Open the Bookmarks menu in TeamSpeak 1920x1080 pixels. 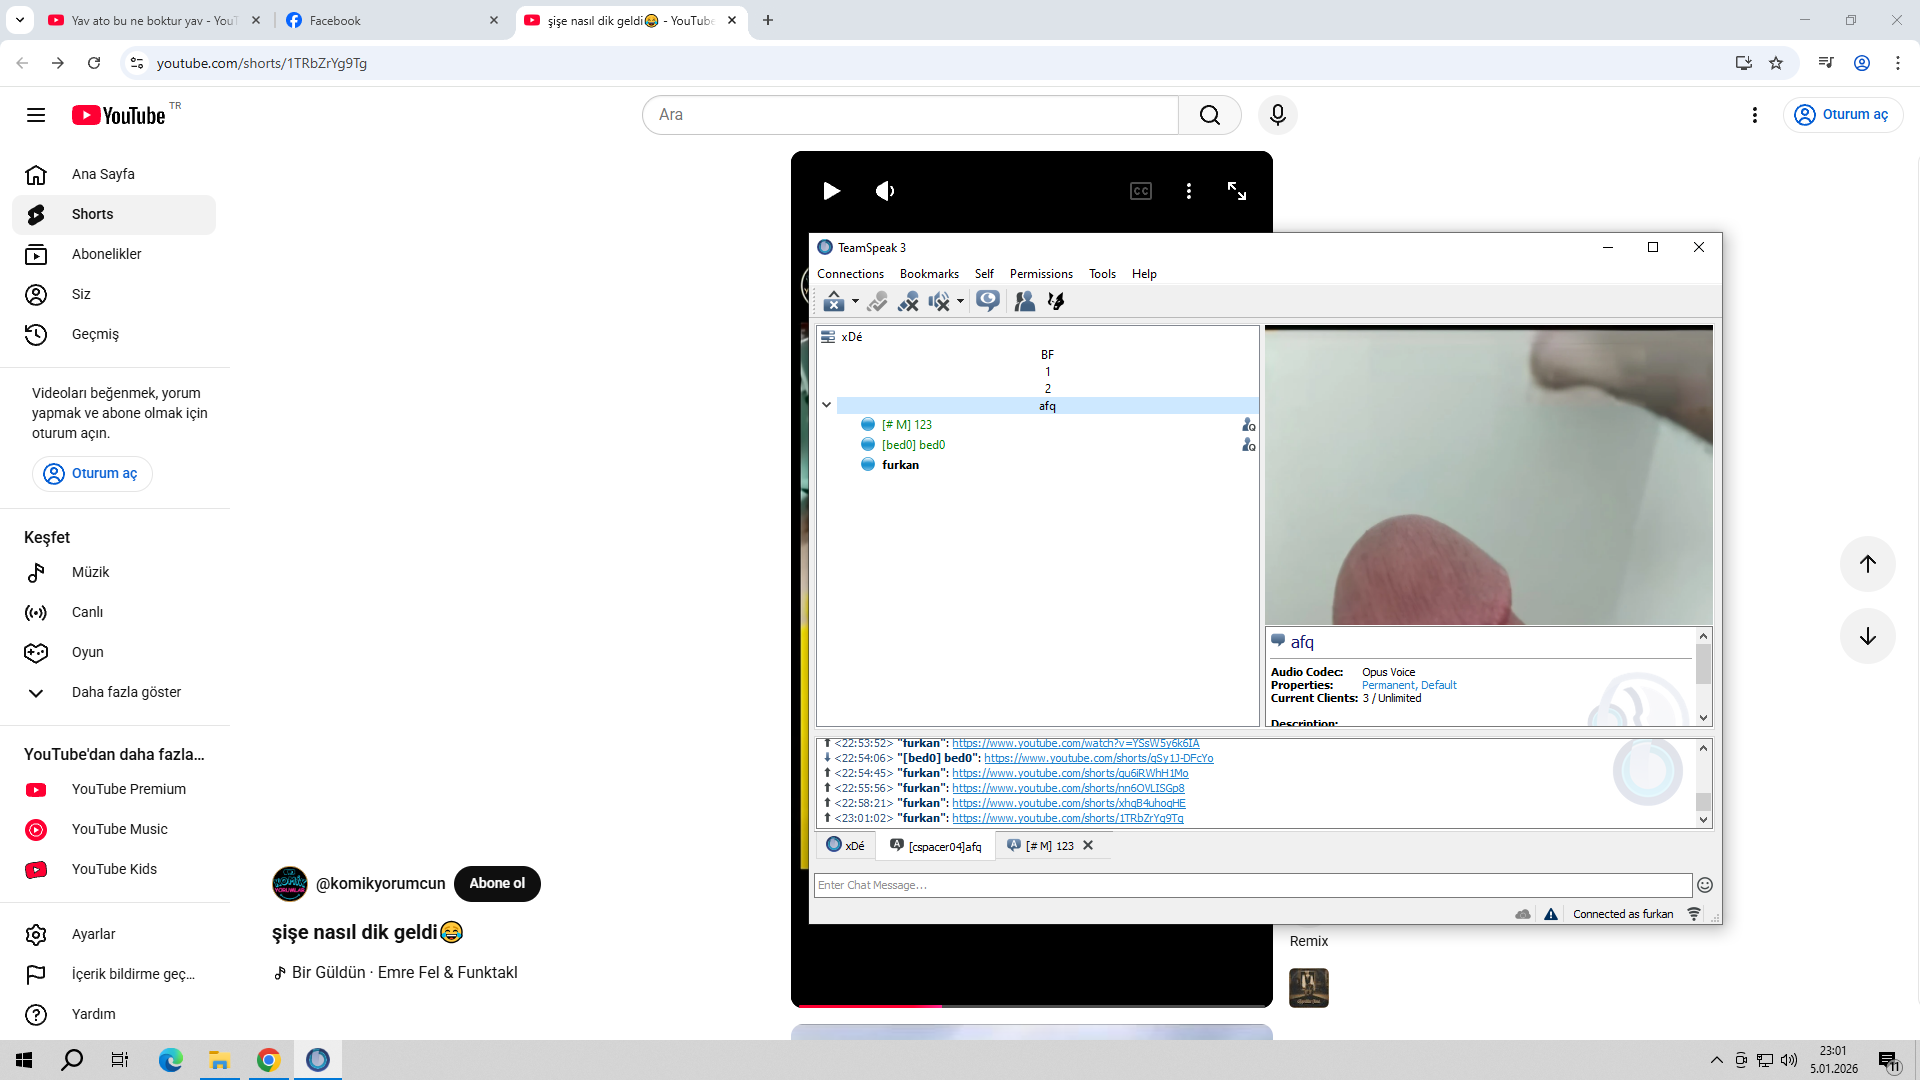(929, 274)
